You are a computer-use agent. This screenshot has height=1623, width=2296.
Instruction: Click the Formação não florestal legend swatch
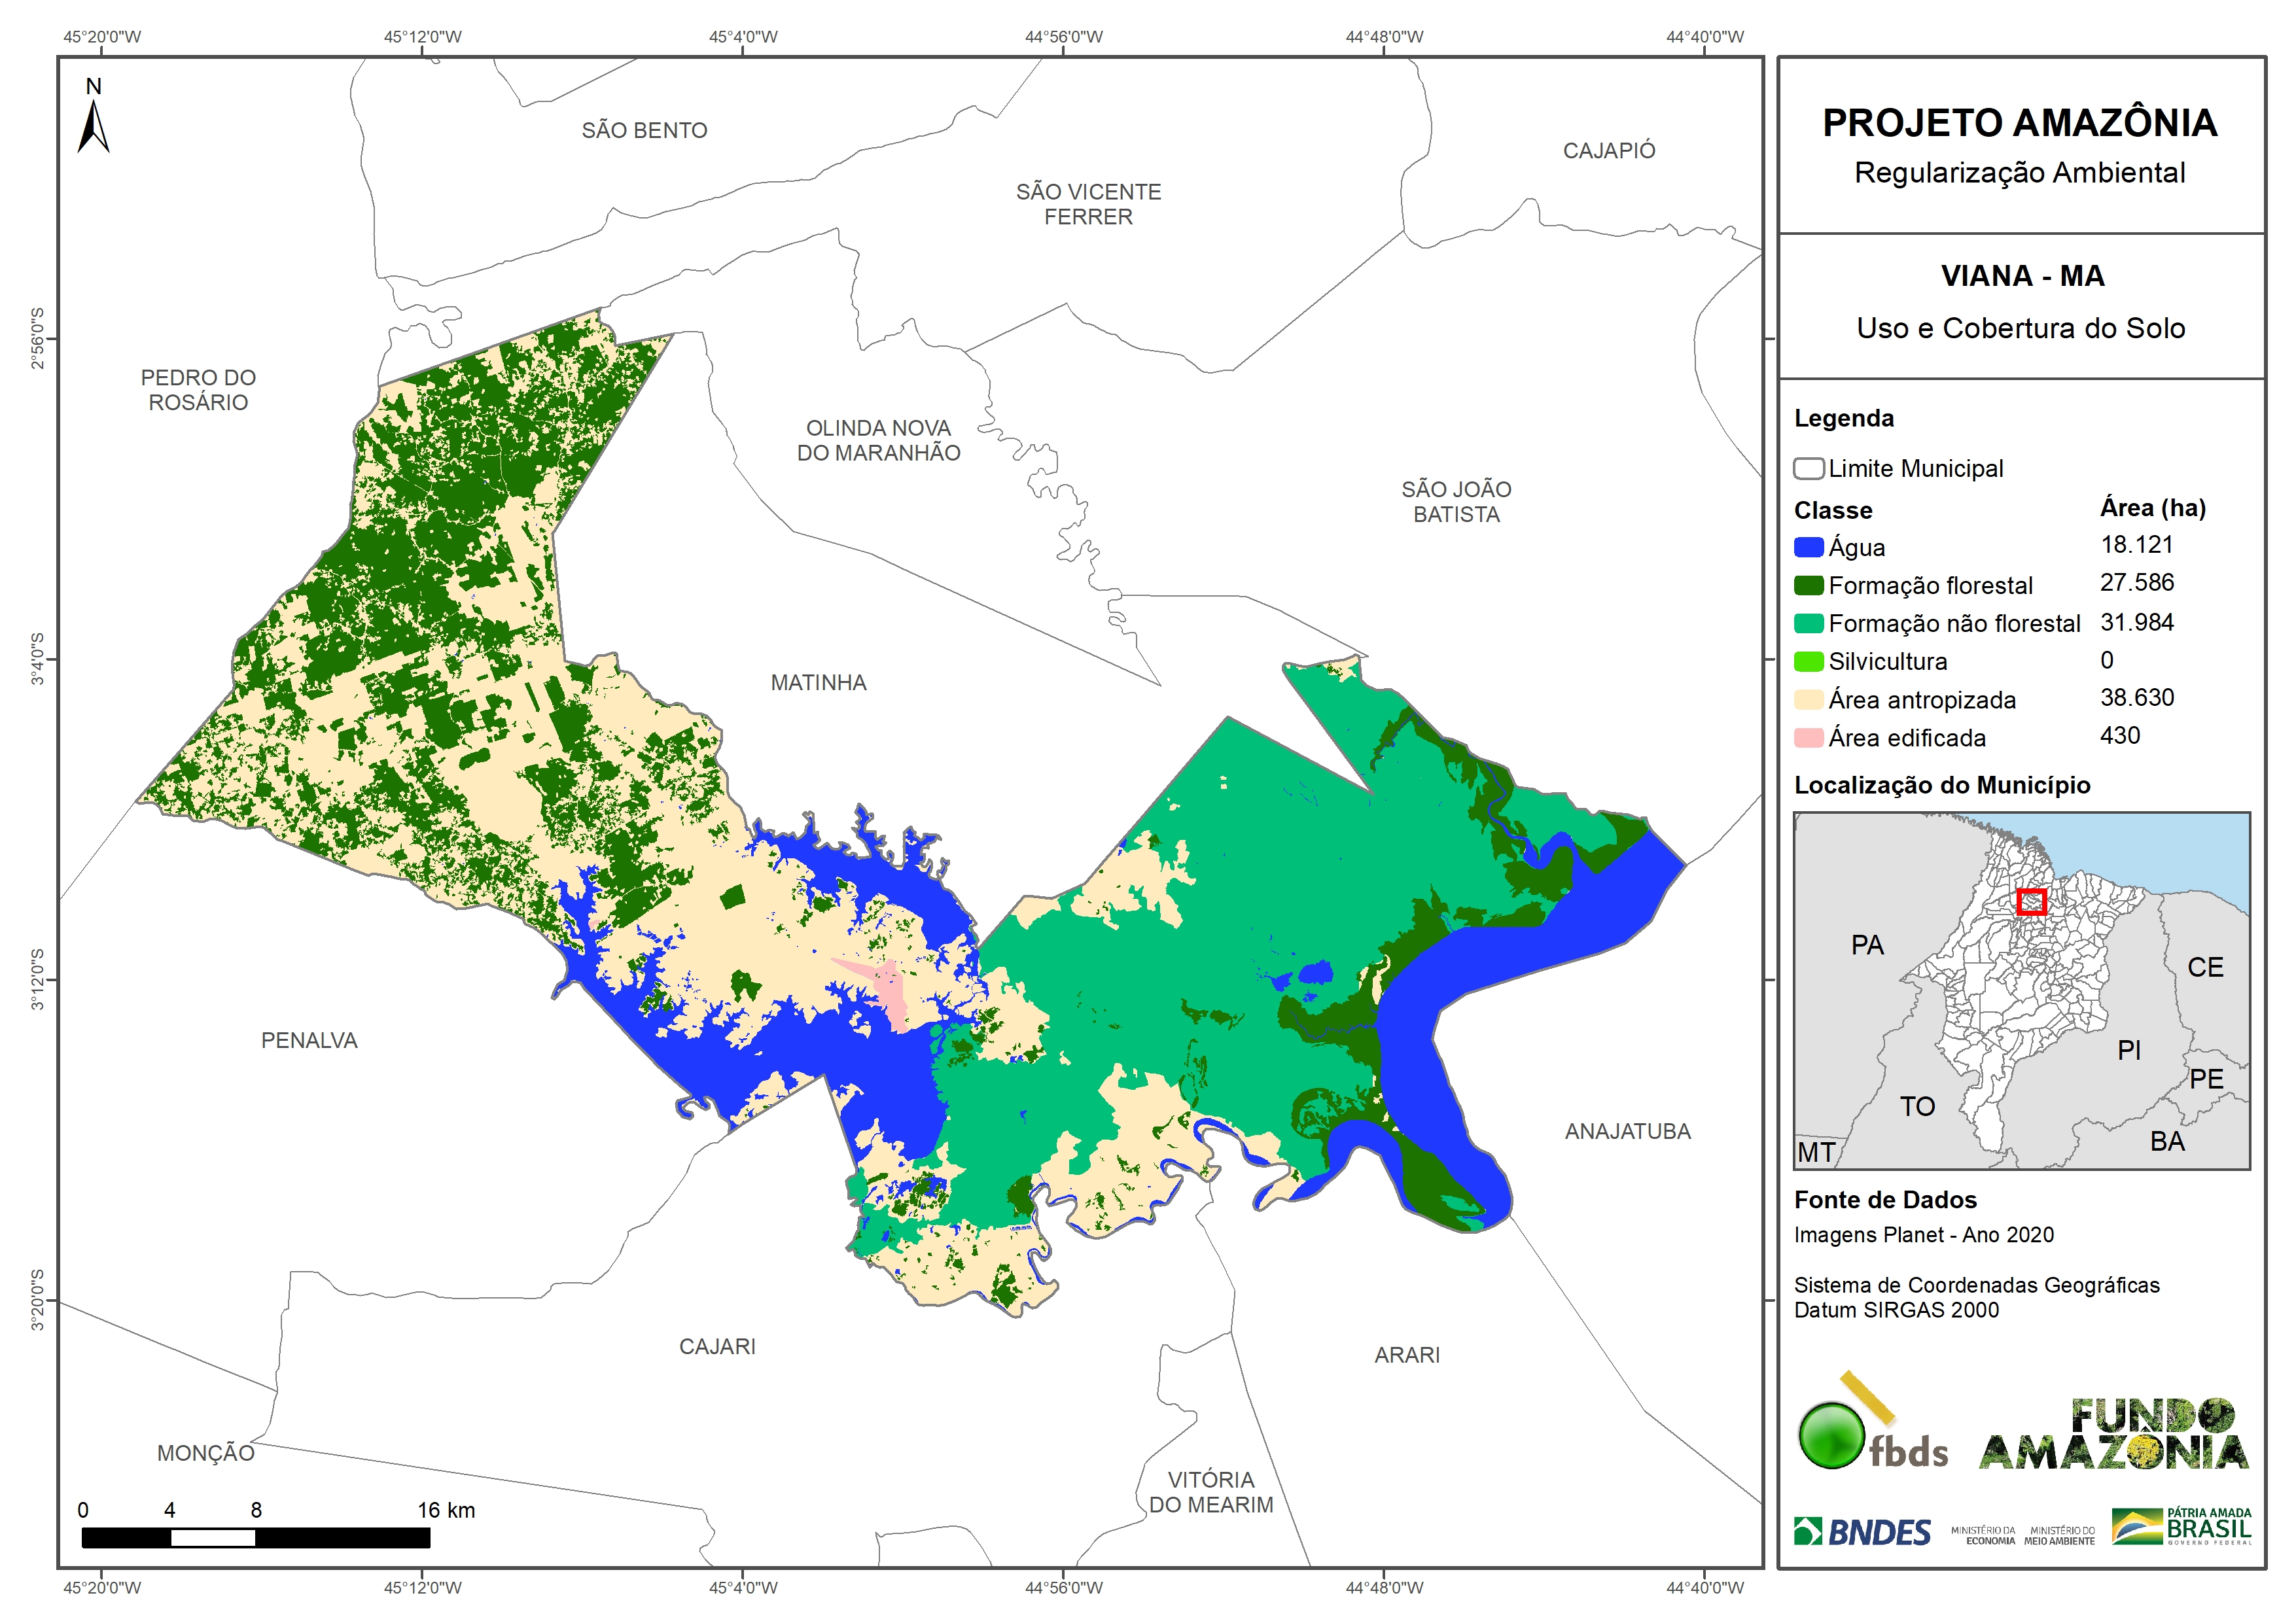click(x=1808, y=624)
